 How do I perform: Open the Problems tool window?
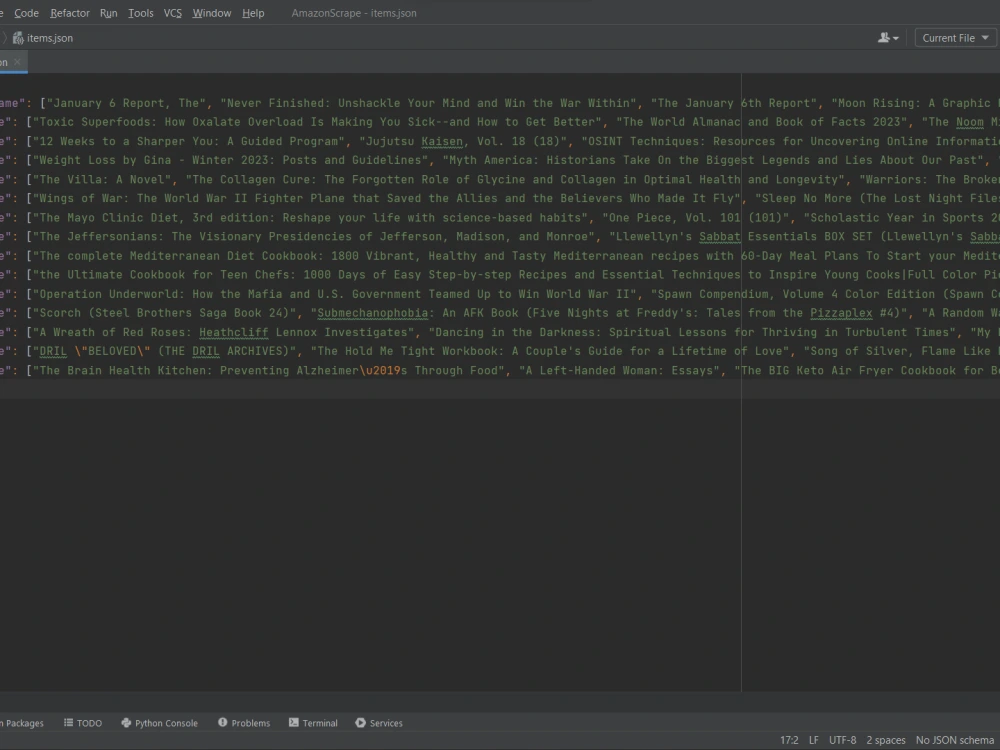[x=243, y=722]
